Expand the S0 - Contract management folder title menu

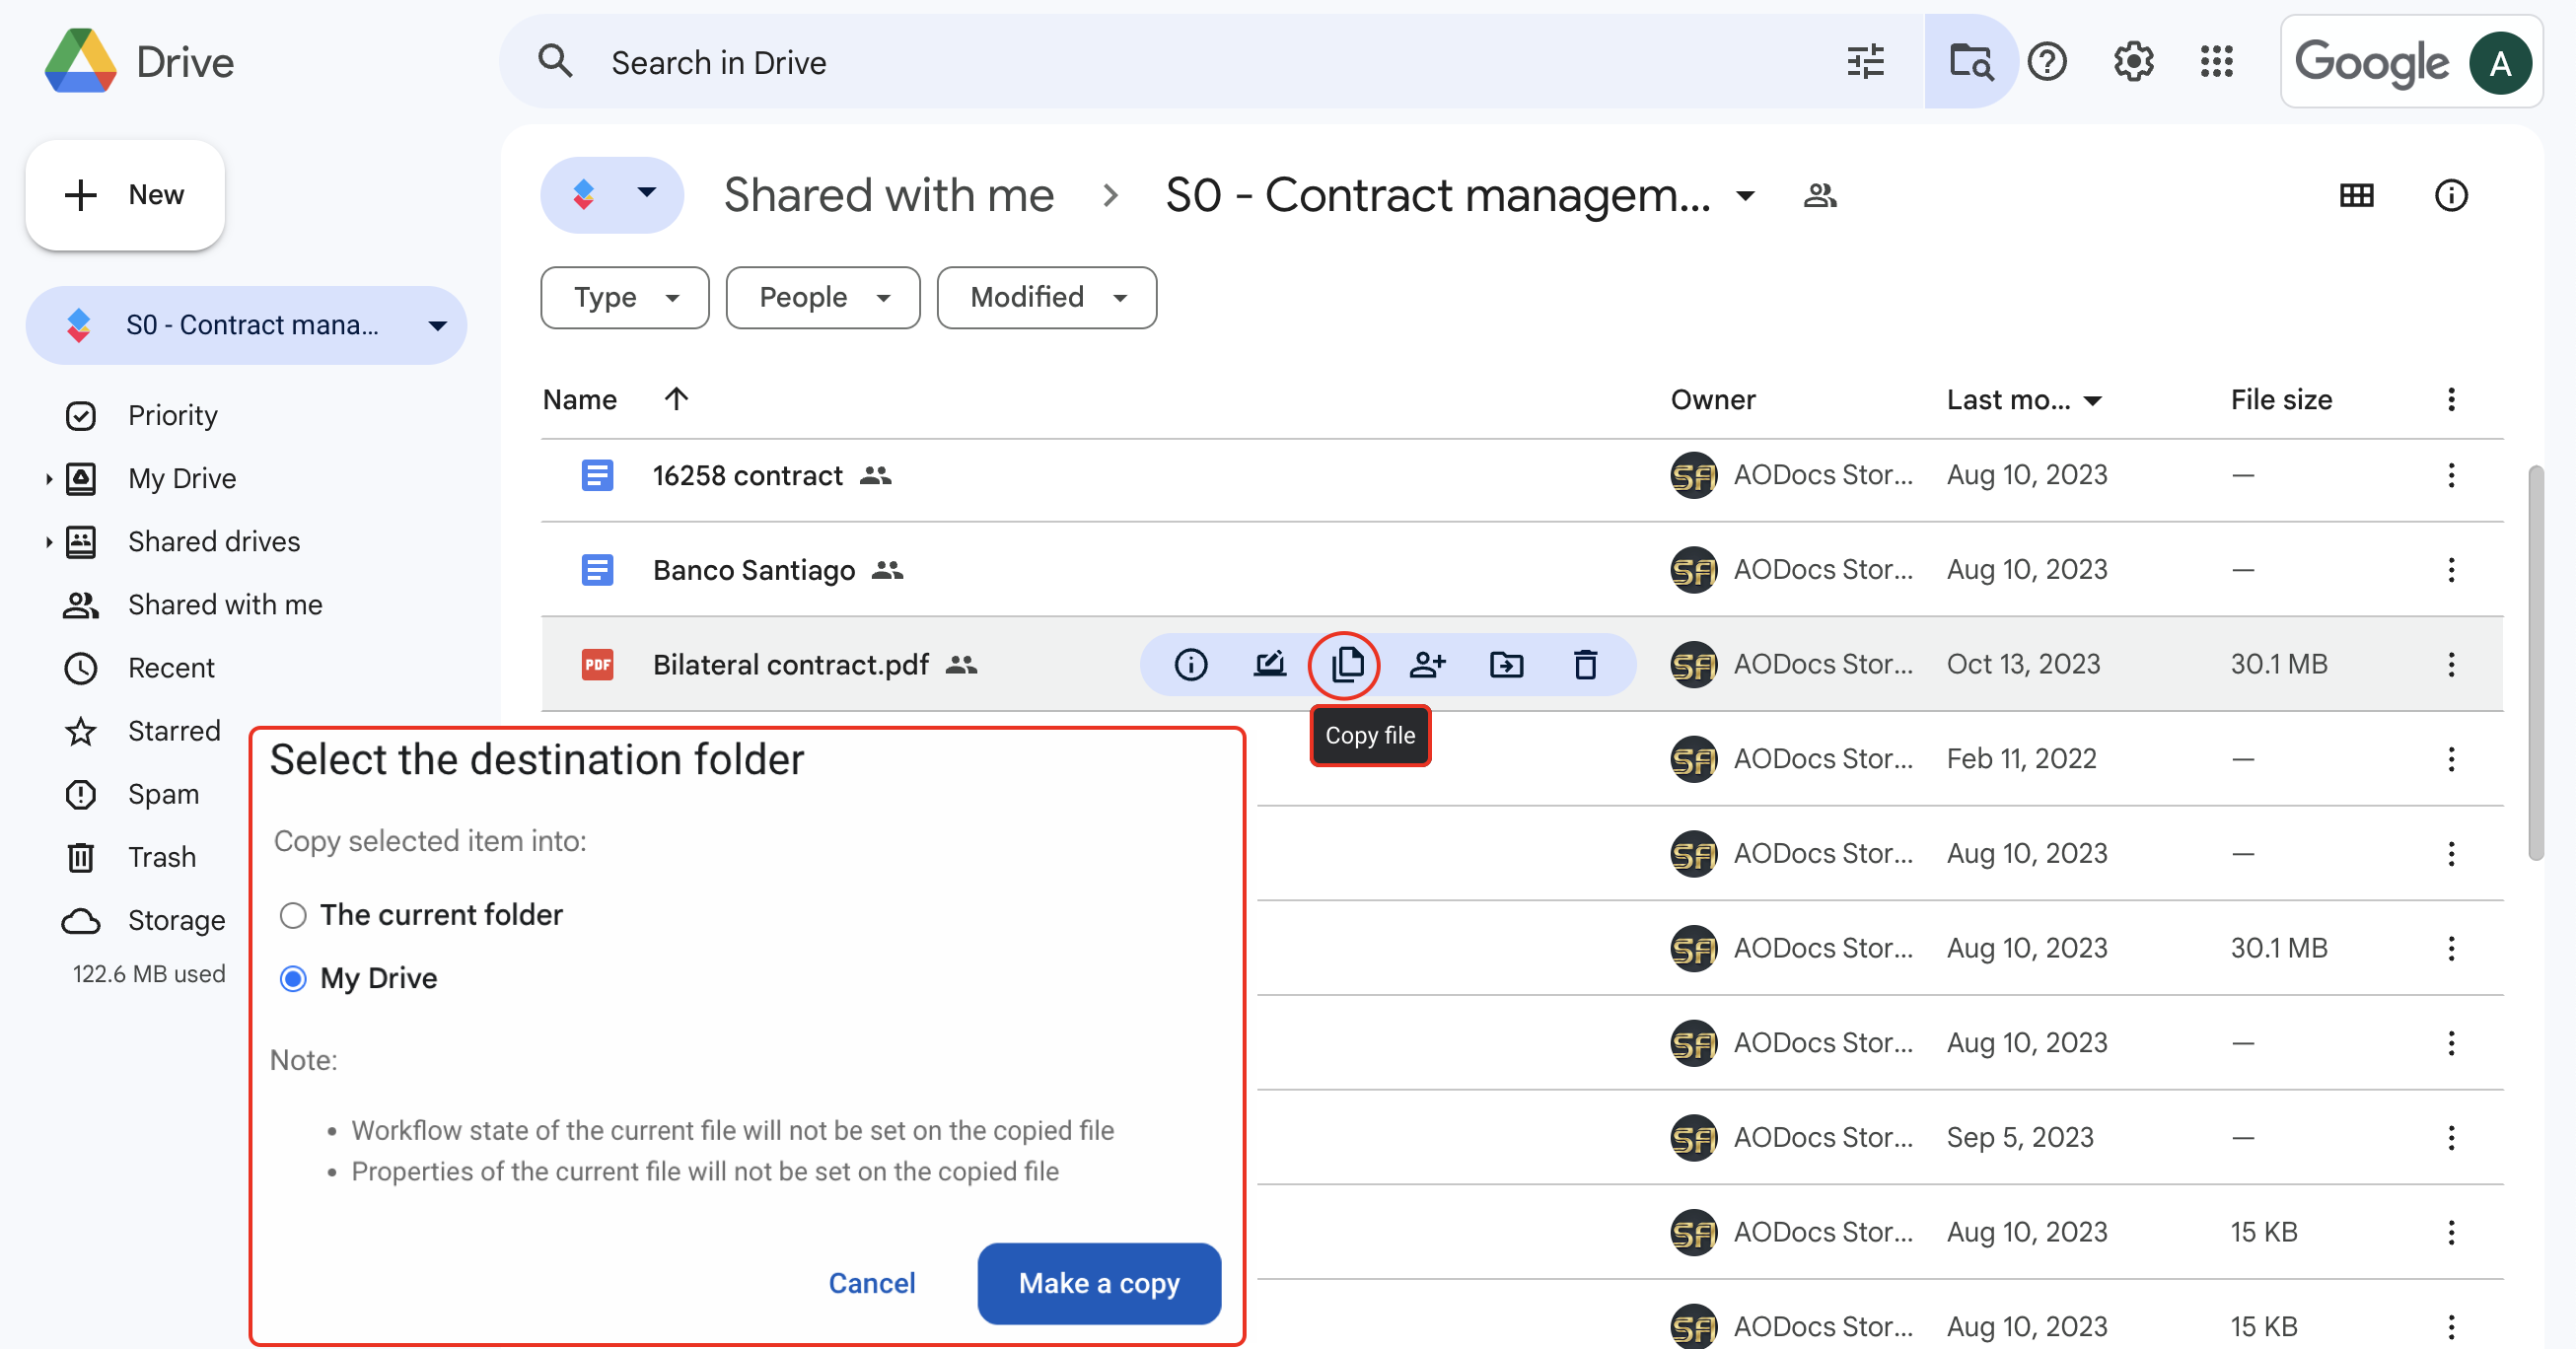[x=1745, y=195]
